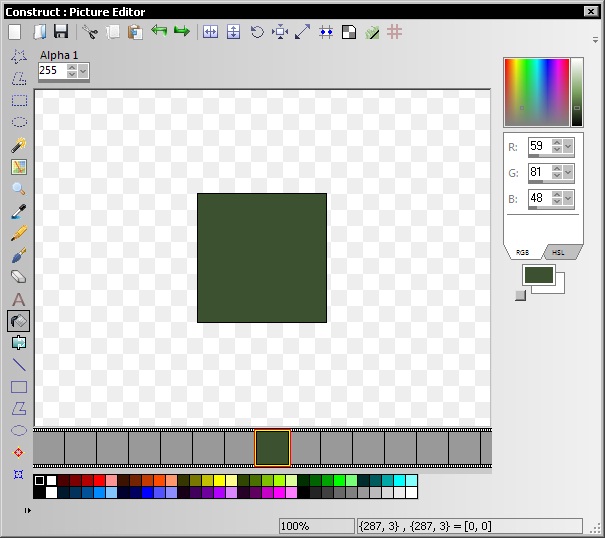The height and width of the screenshot is (538, 605).
Task: Open the G value dropdown arrow
Action: tap(568, 172)
